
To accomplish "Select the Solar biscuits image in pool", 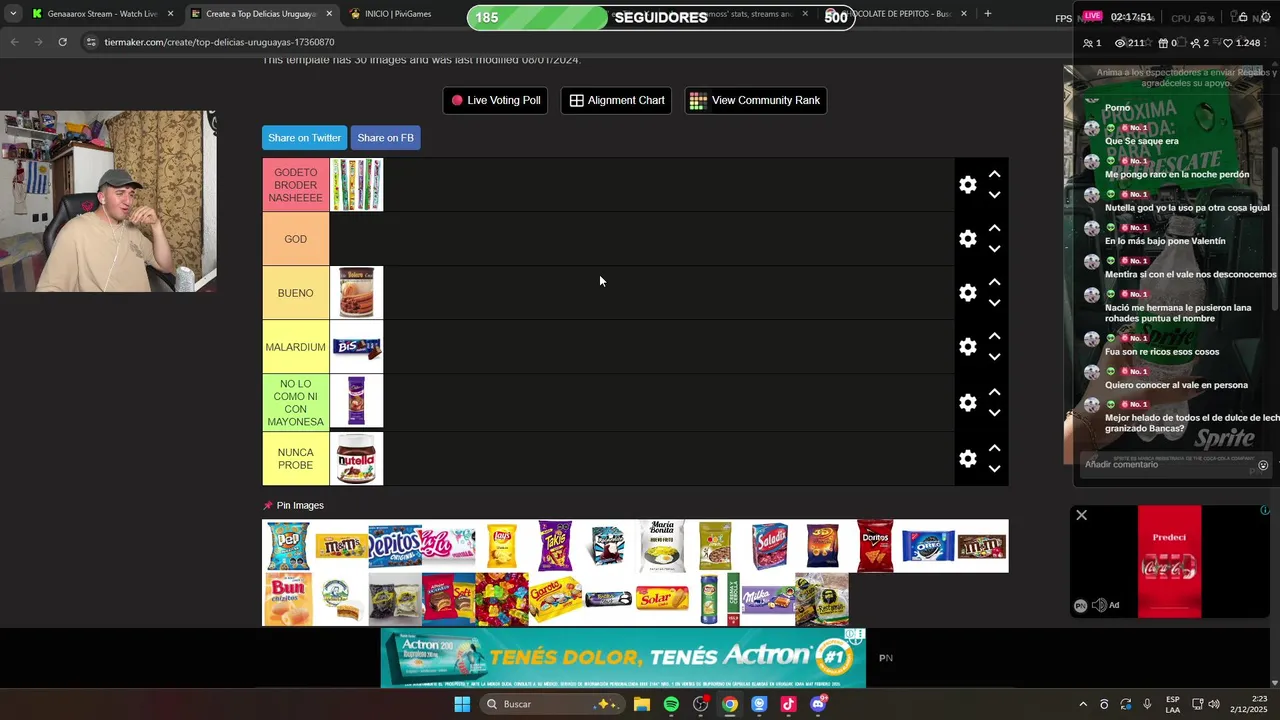I will point(662,599).
